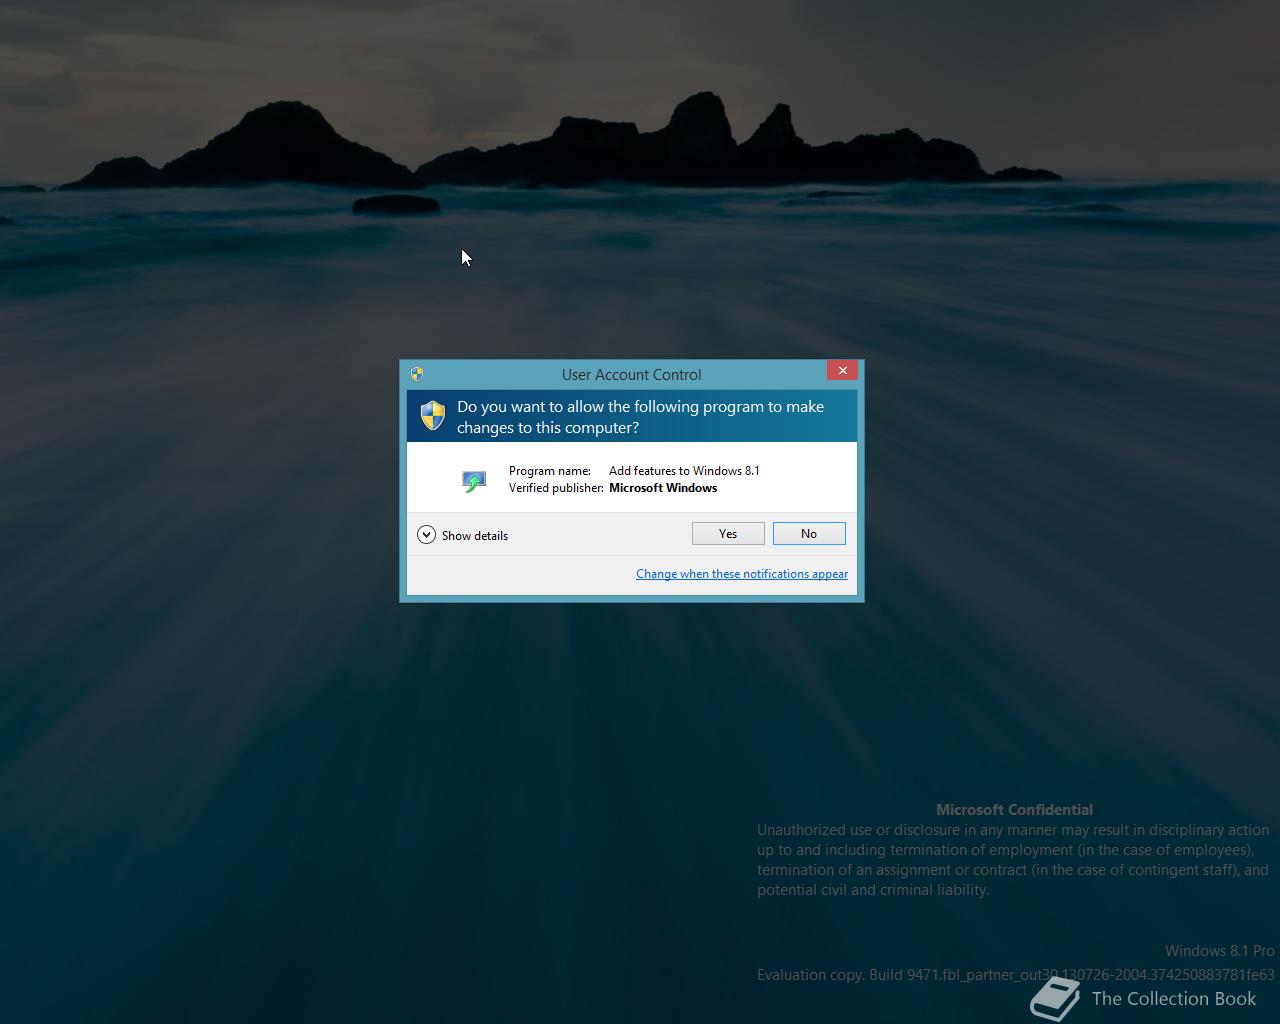1280x1024 pixels.
Task: Click Yes to allow the program
Action: (x=728, y=534)
